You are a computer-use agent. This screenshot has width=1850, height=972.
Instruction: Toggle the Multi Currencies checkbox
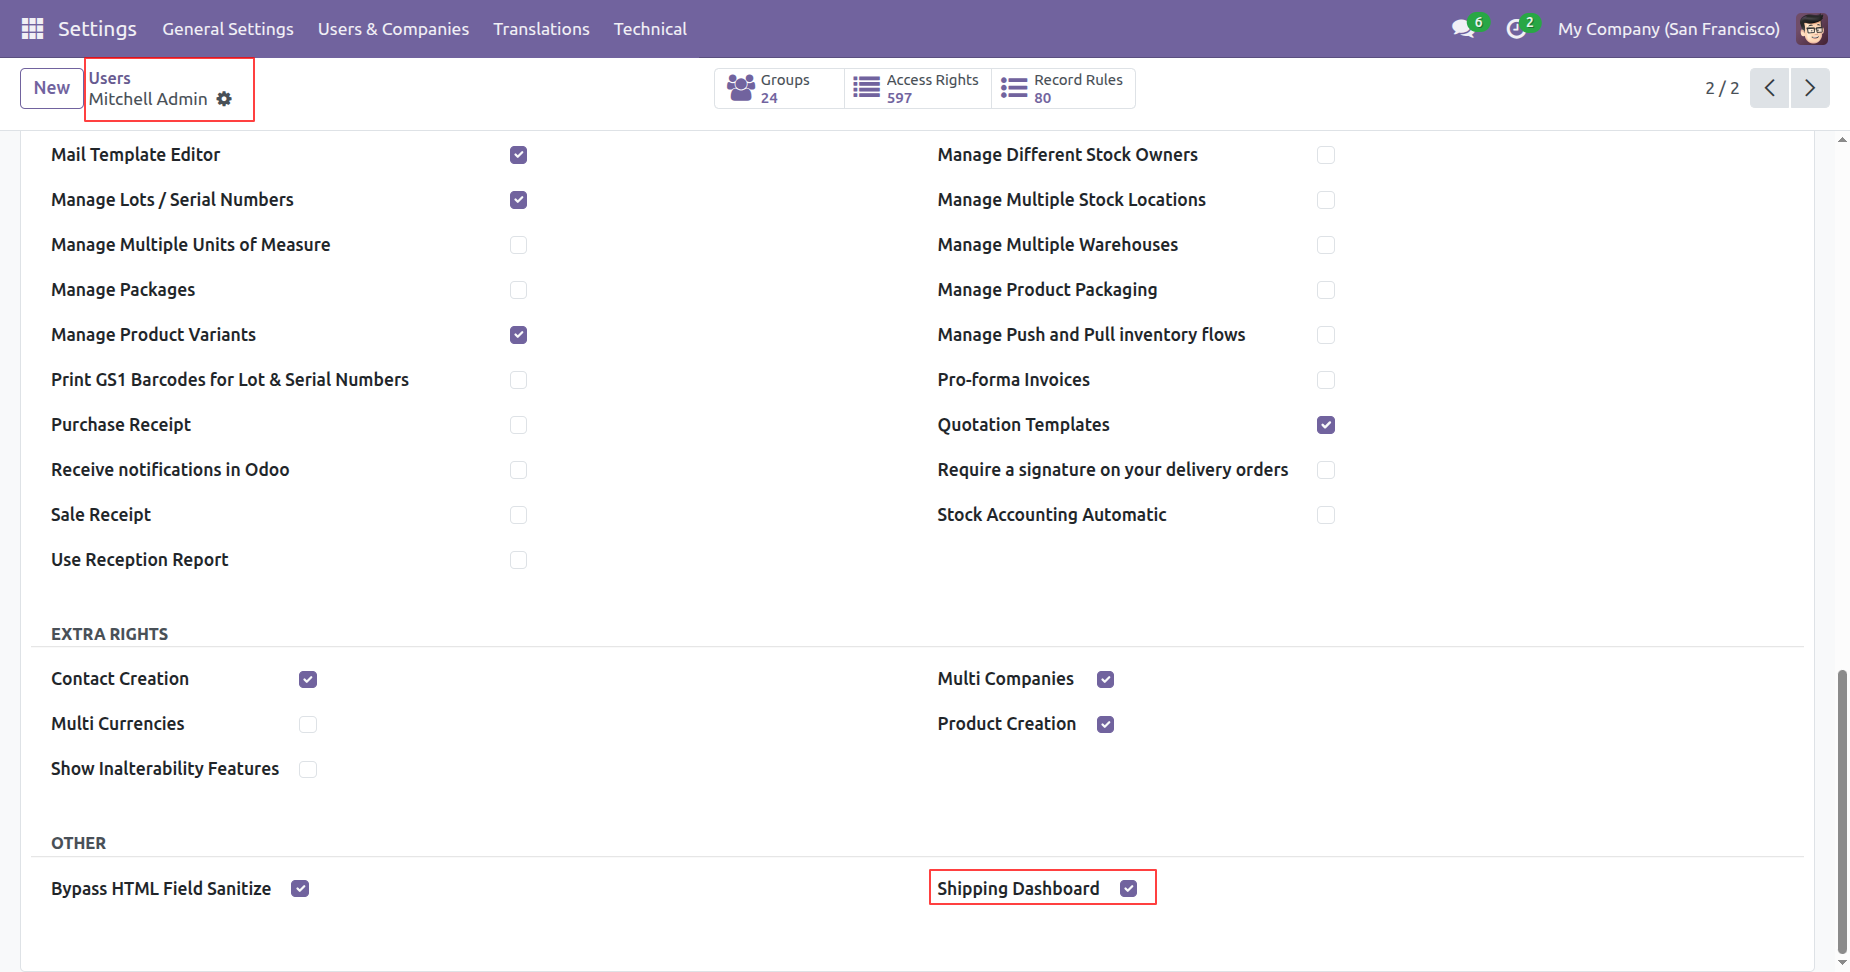pos(308,724)
